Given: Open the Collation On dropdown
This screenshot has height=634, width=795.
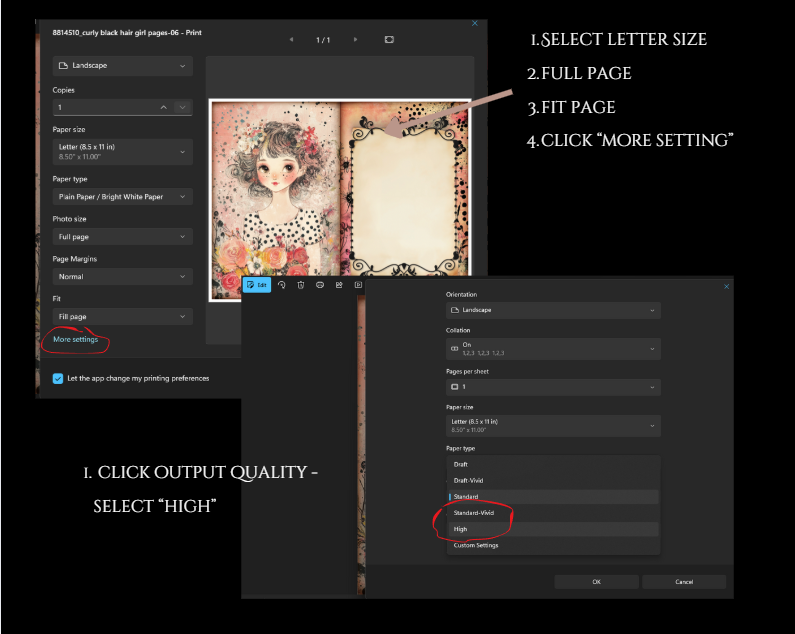Looking at the screenshot, I should (x=553, y=349).
